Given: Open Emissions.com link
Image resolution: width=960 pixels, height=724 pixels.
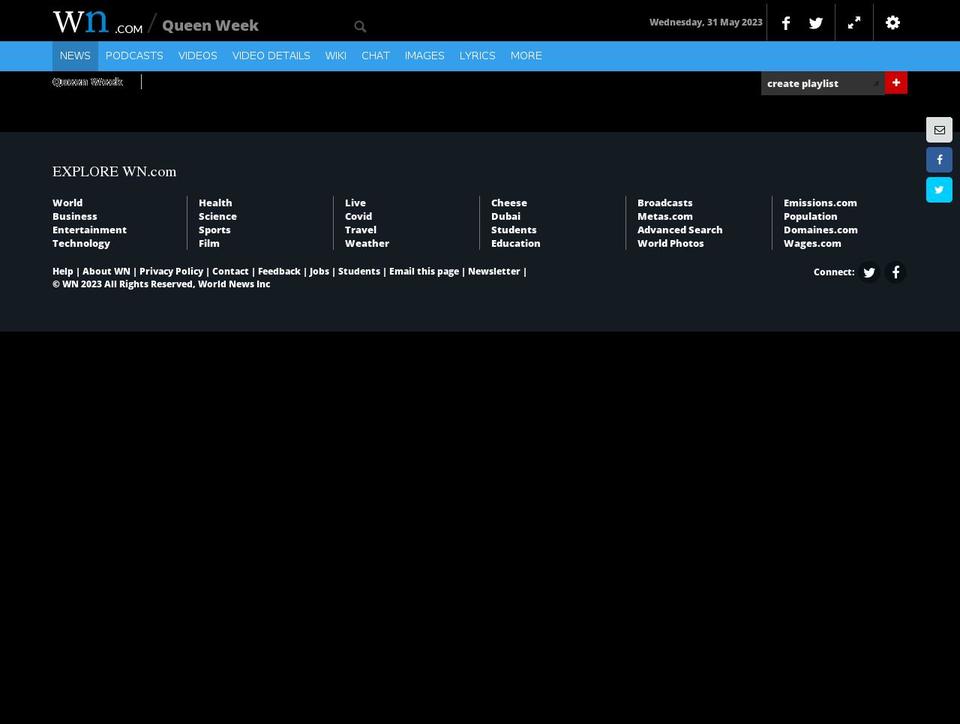Looking at the screenshot, I should (x=820, y=203).
